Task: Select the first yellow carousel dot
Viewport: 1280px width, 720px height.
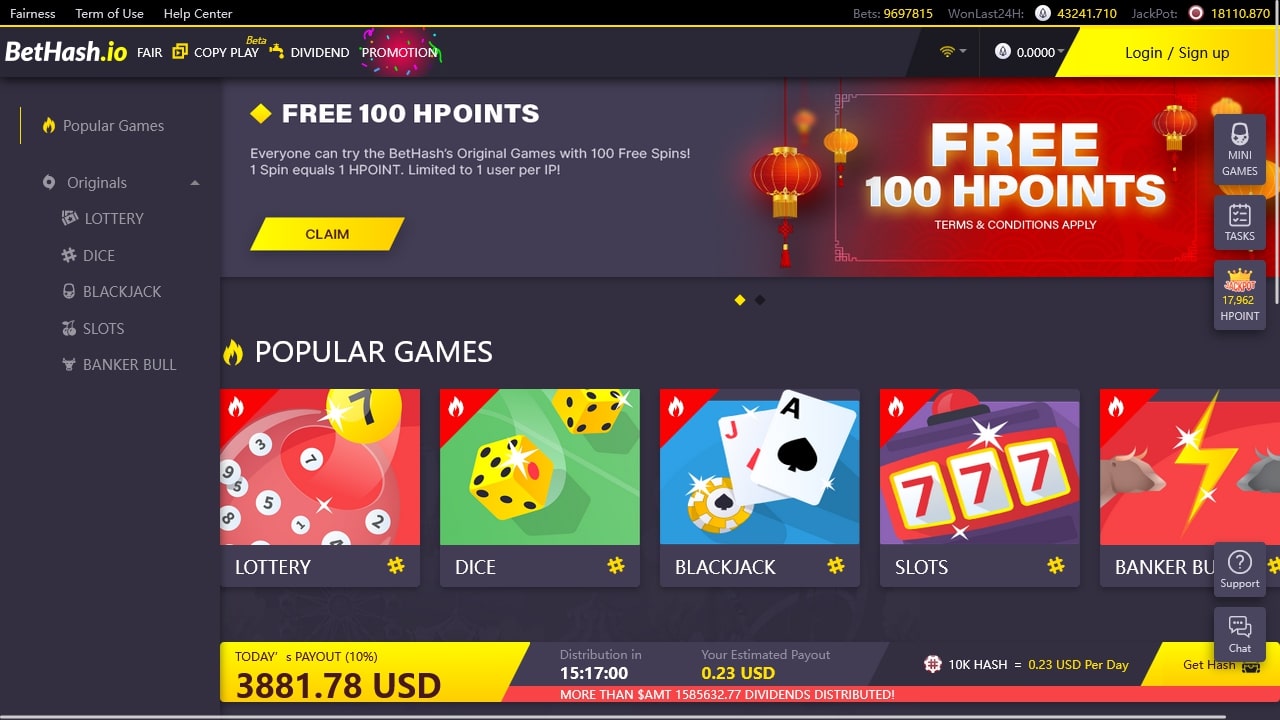Action: pos(740,300)
